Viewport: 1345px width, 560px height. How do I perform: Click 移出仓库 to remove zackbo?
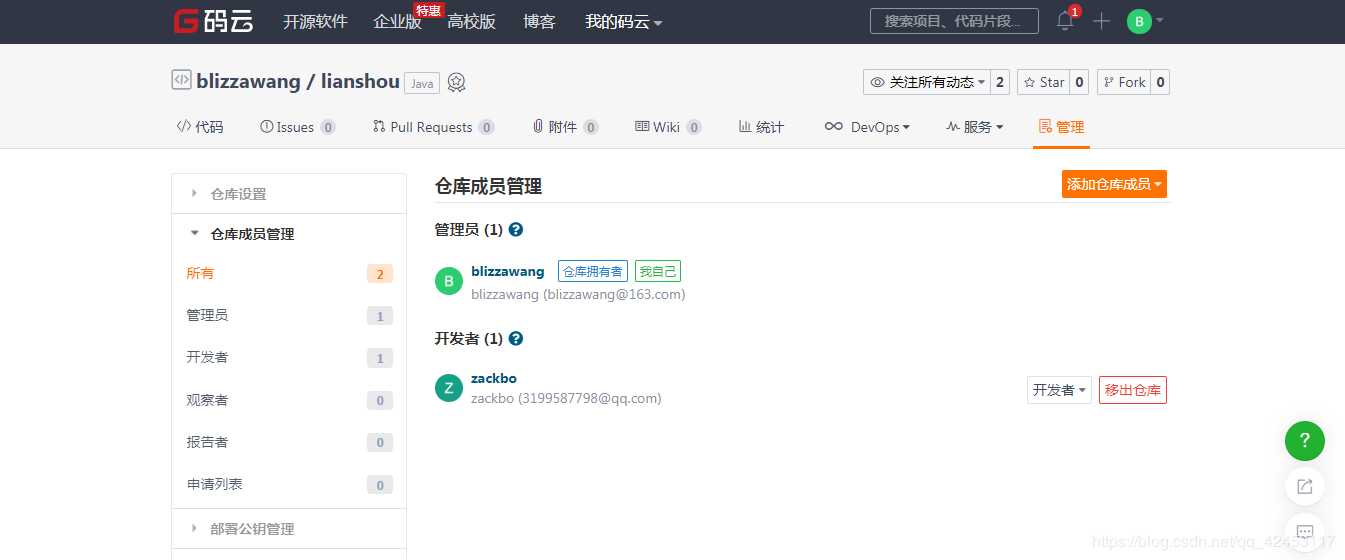[x=1133, y=390]
